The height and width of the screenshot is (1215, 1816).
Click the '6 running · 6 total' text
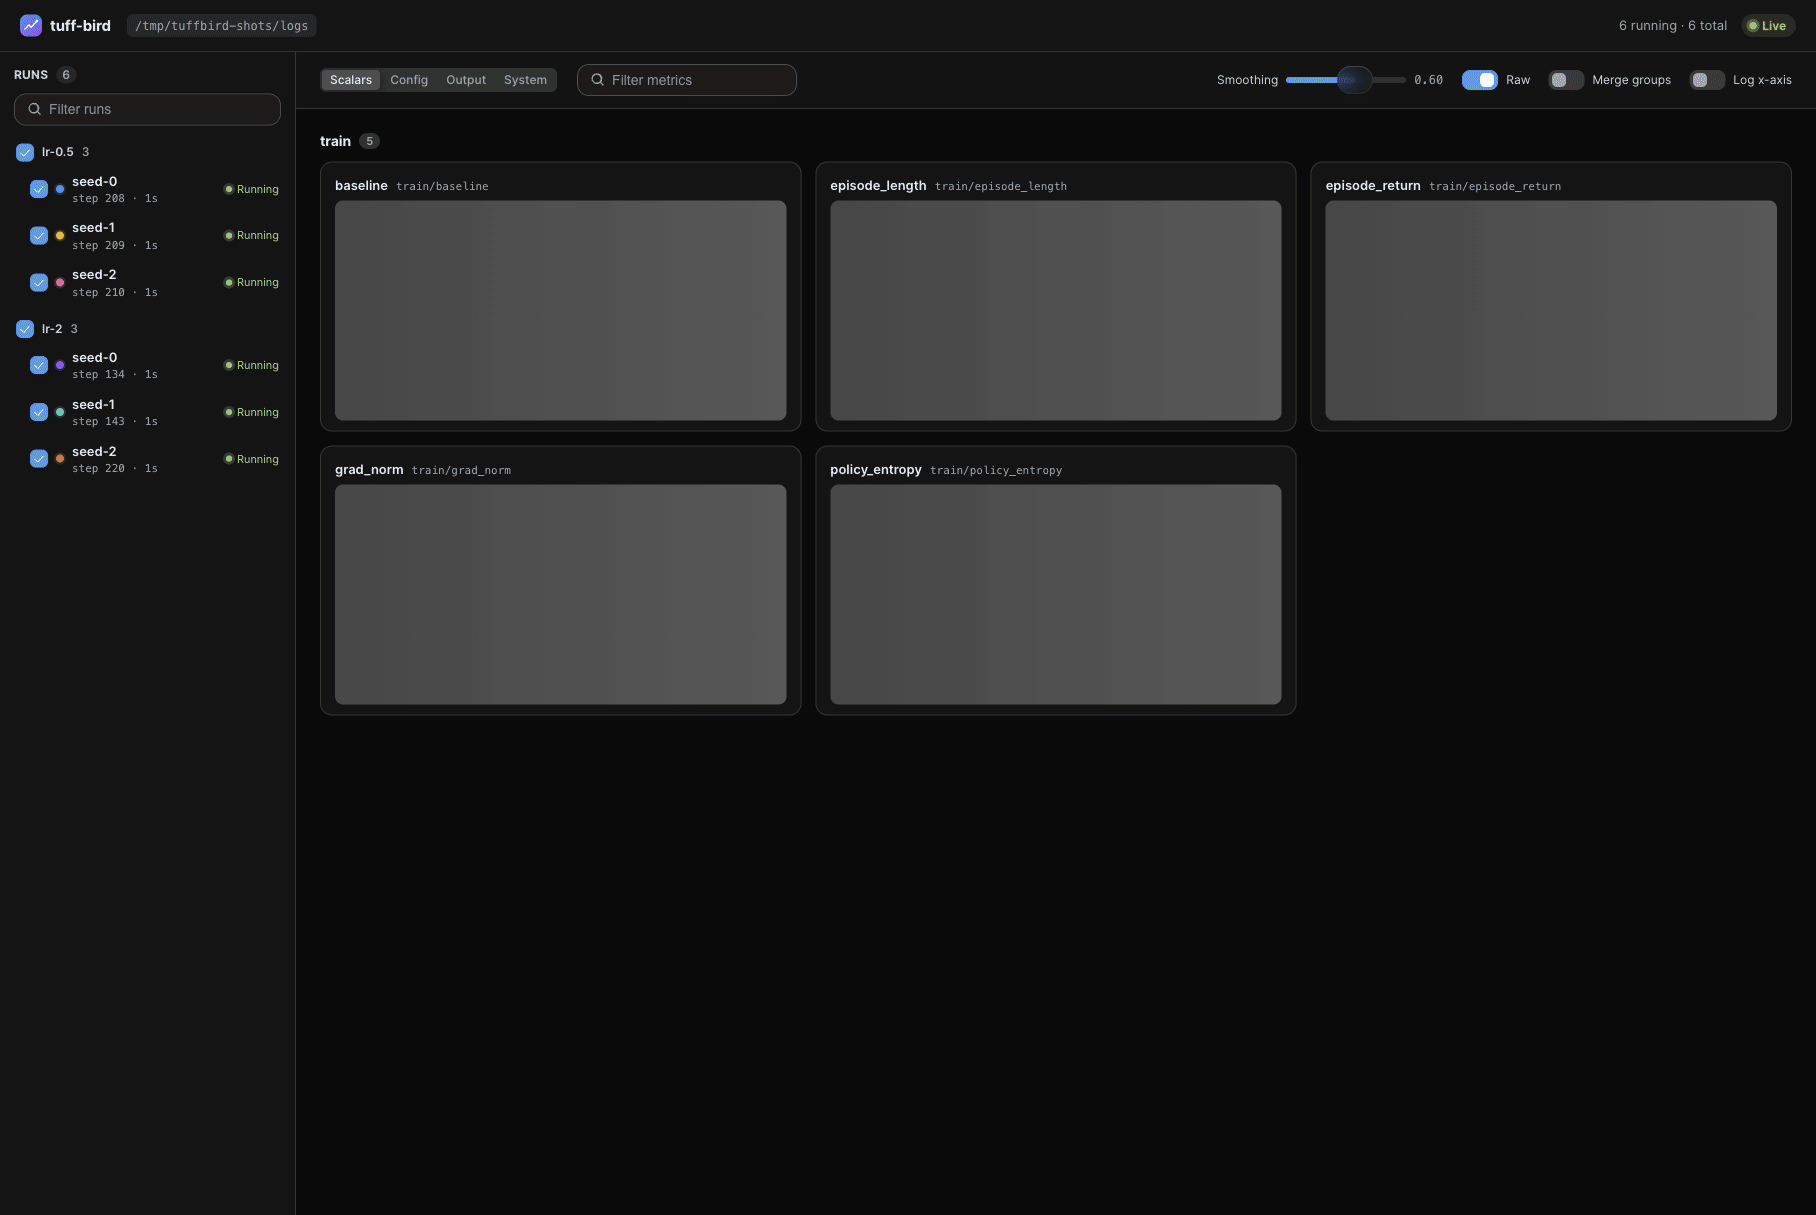click(1673, 26)
